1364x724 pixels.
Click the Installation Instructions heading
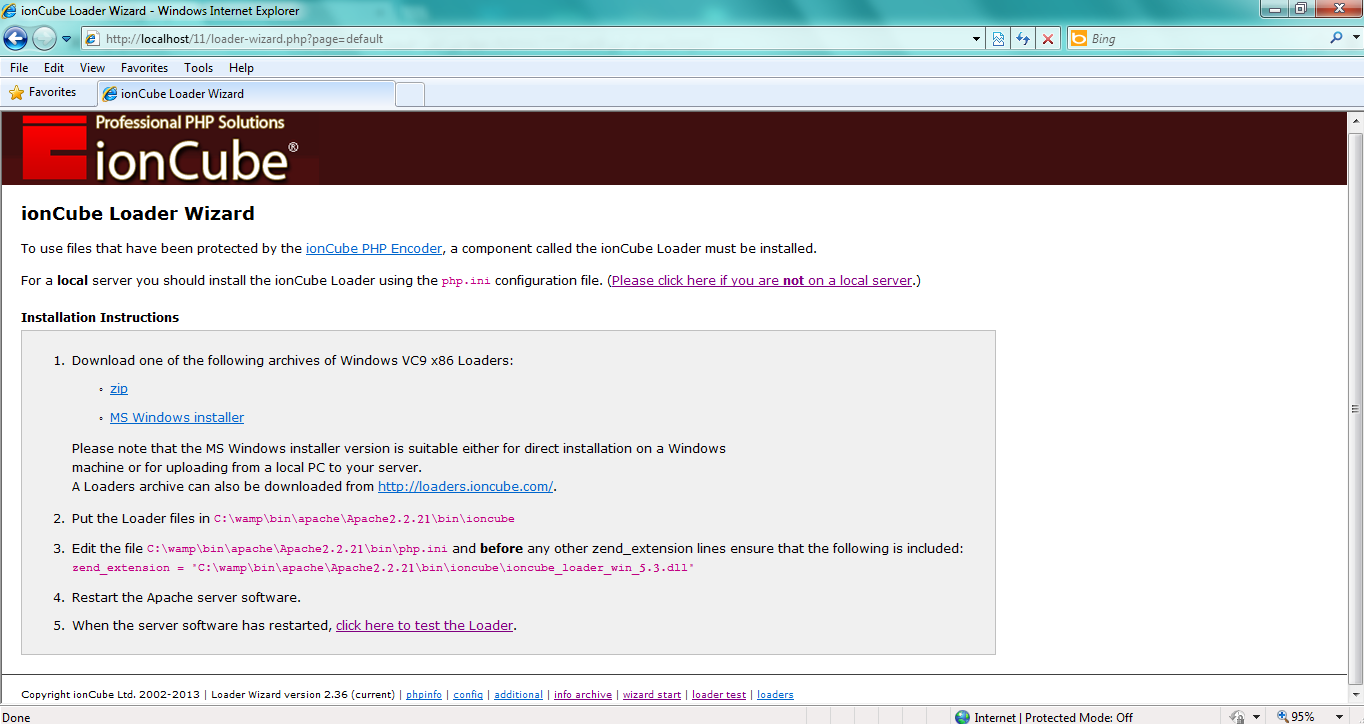coord(100,317)
